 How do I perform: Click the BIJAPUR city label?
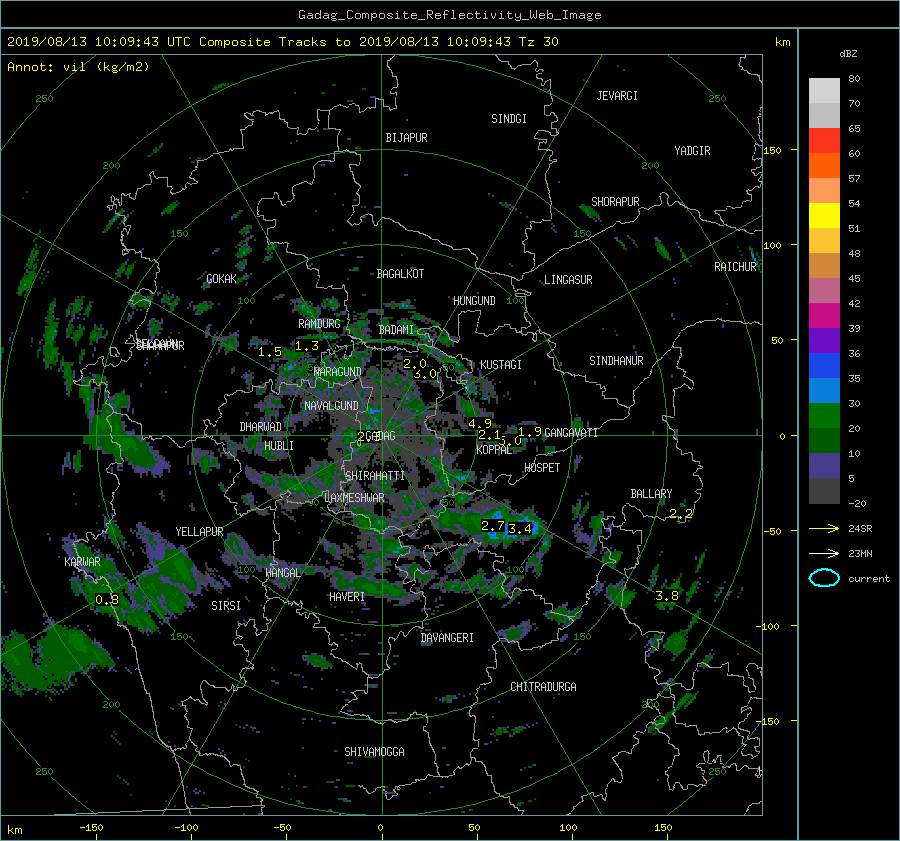click(406, 138)
